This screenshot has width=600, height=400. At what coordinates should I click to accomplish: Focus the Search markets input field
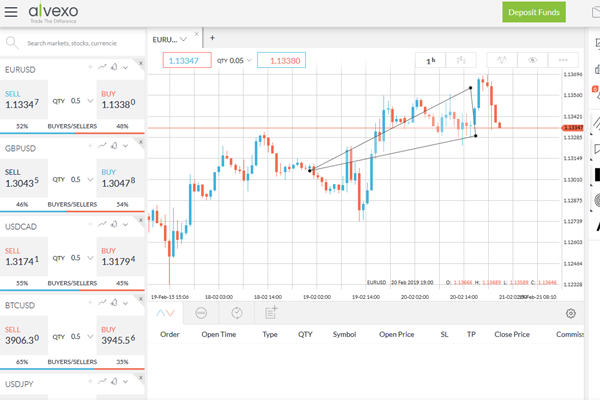coord(72,43)
